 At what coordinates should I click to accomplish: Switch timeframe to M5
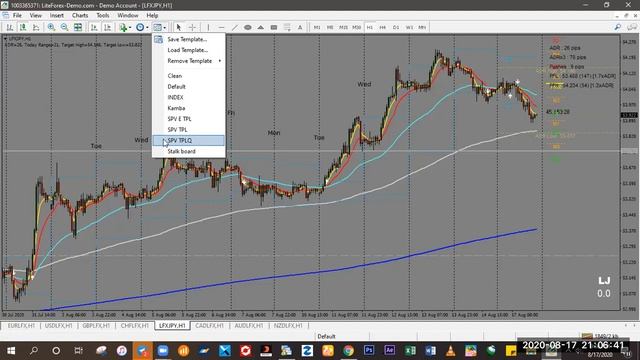[x=330, y=27]
